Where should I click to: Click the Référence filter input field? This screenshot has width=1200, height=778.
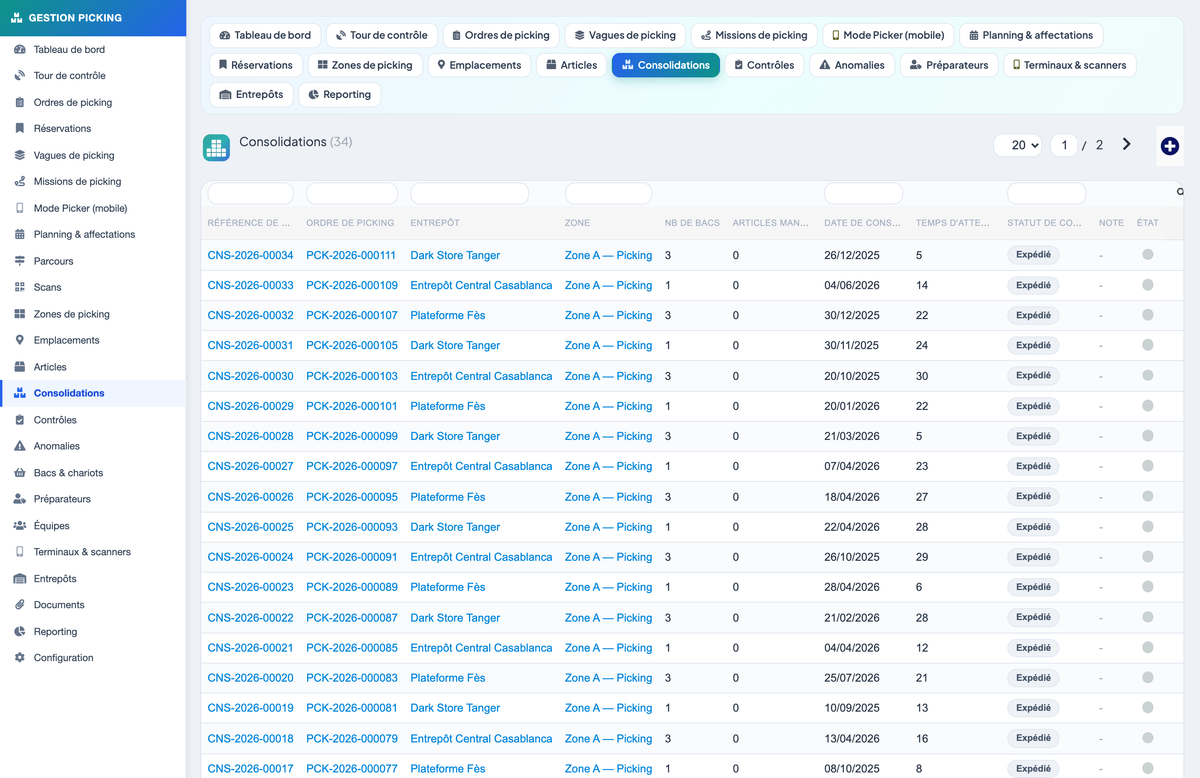tap(250, 193)
